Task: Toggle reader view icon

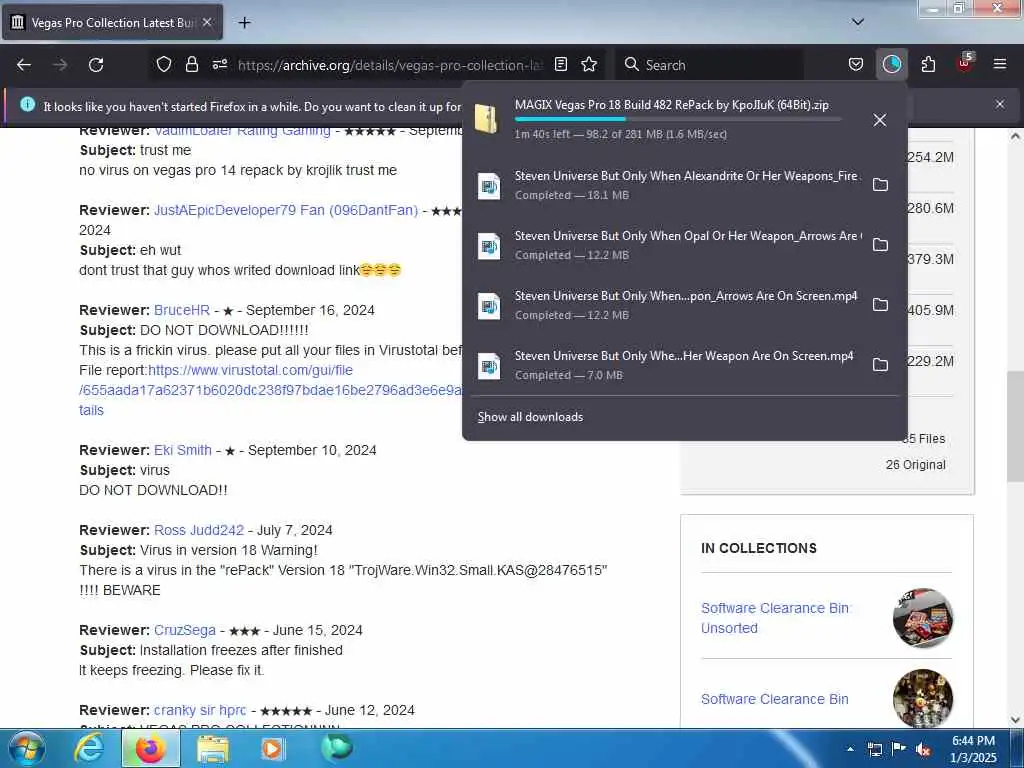Action: tap(560, 65)
